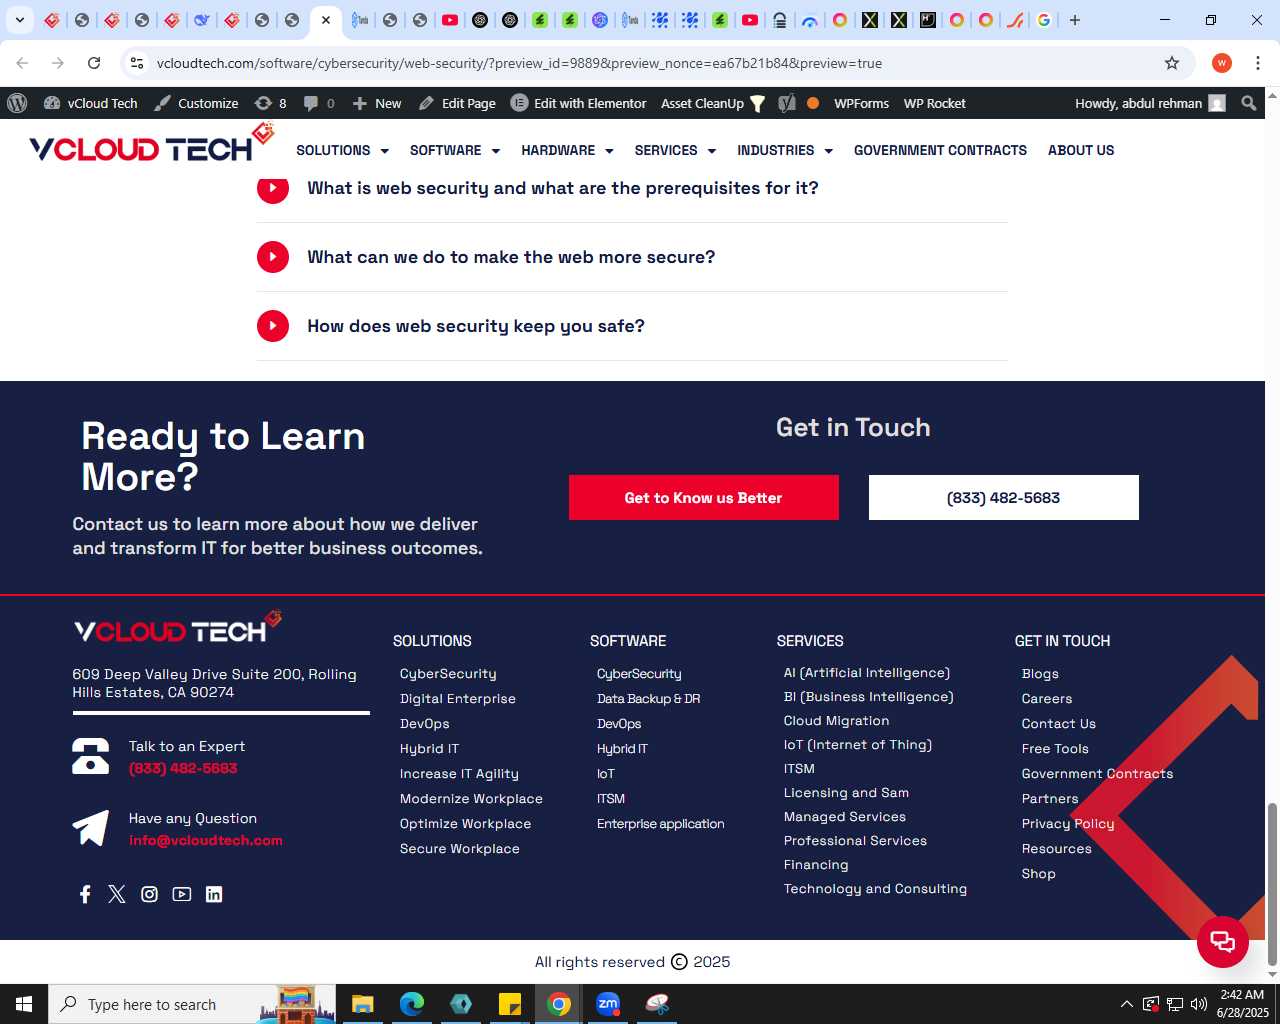Click the Chrome profile avatar icon
The width and height of the screenshot is (1280, 1024).
[1222, 63]
